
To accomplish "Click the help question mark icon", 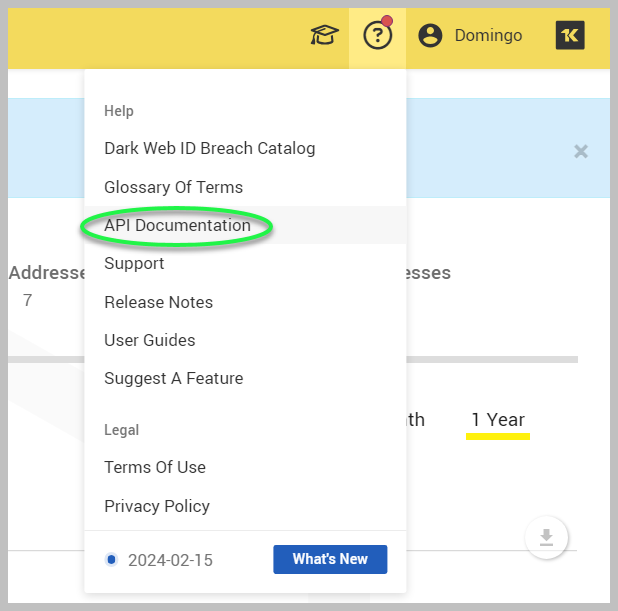I will [x=377, y=36].
